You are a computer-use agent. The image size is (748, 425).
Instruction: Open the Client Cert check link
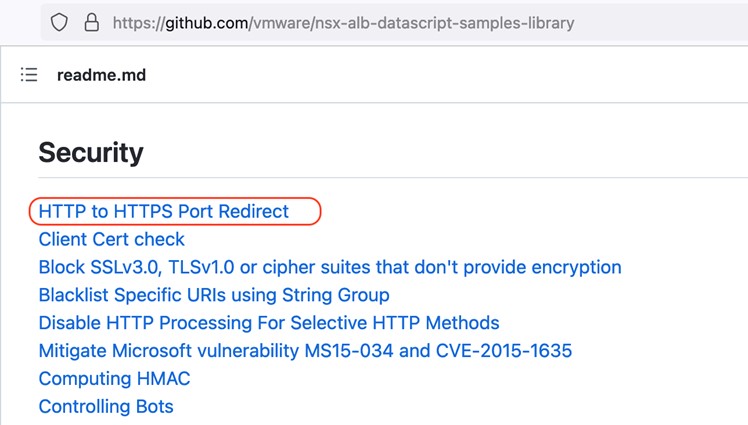111,239
